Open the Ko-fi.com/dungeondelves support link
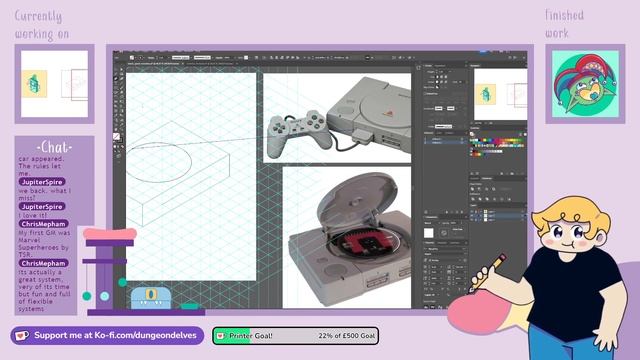This screenshot has height=360, width=640. 107,336
